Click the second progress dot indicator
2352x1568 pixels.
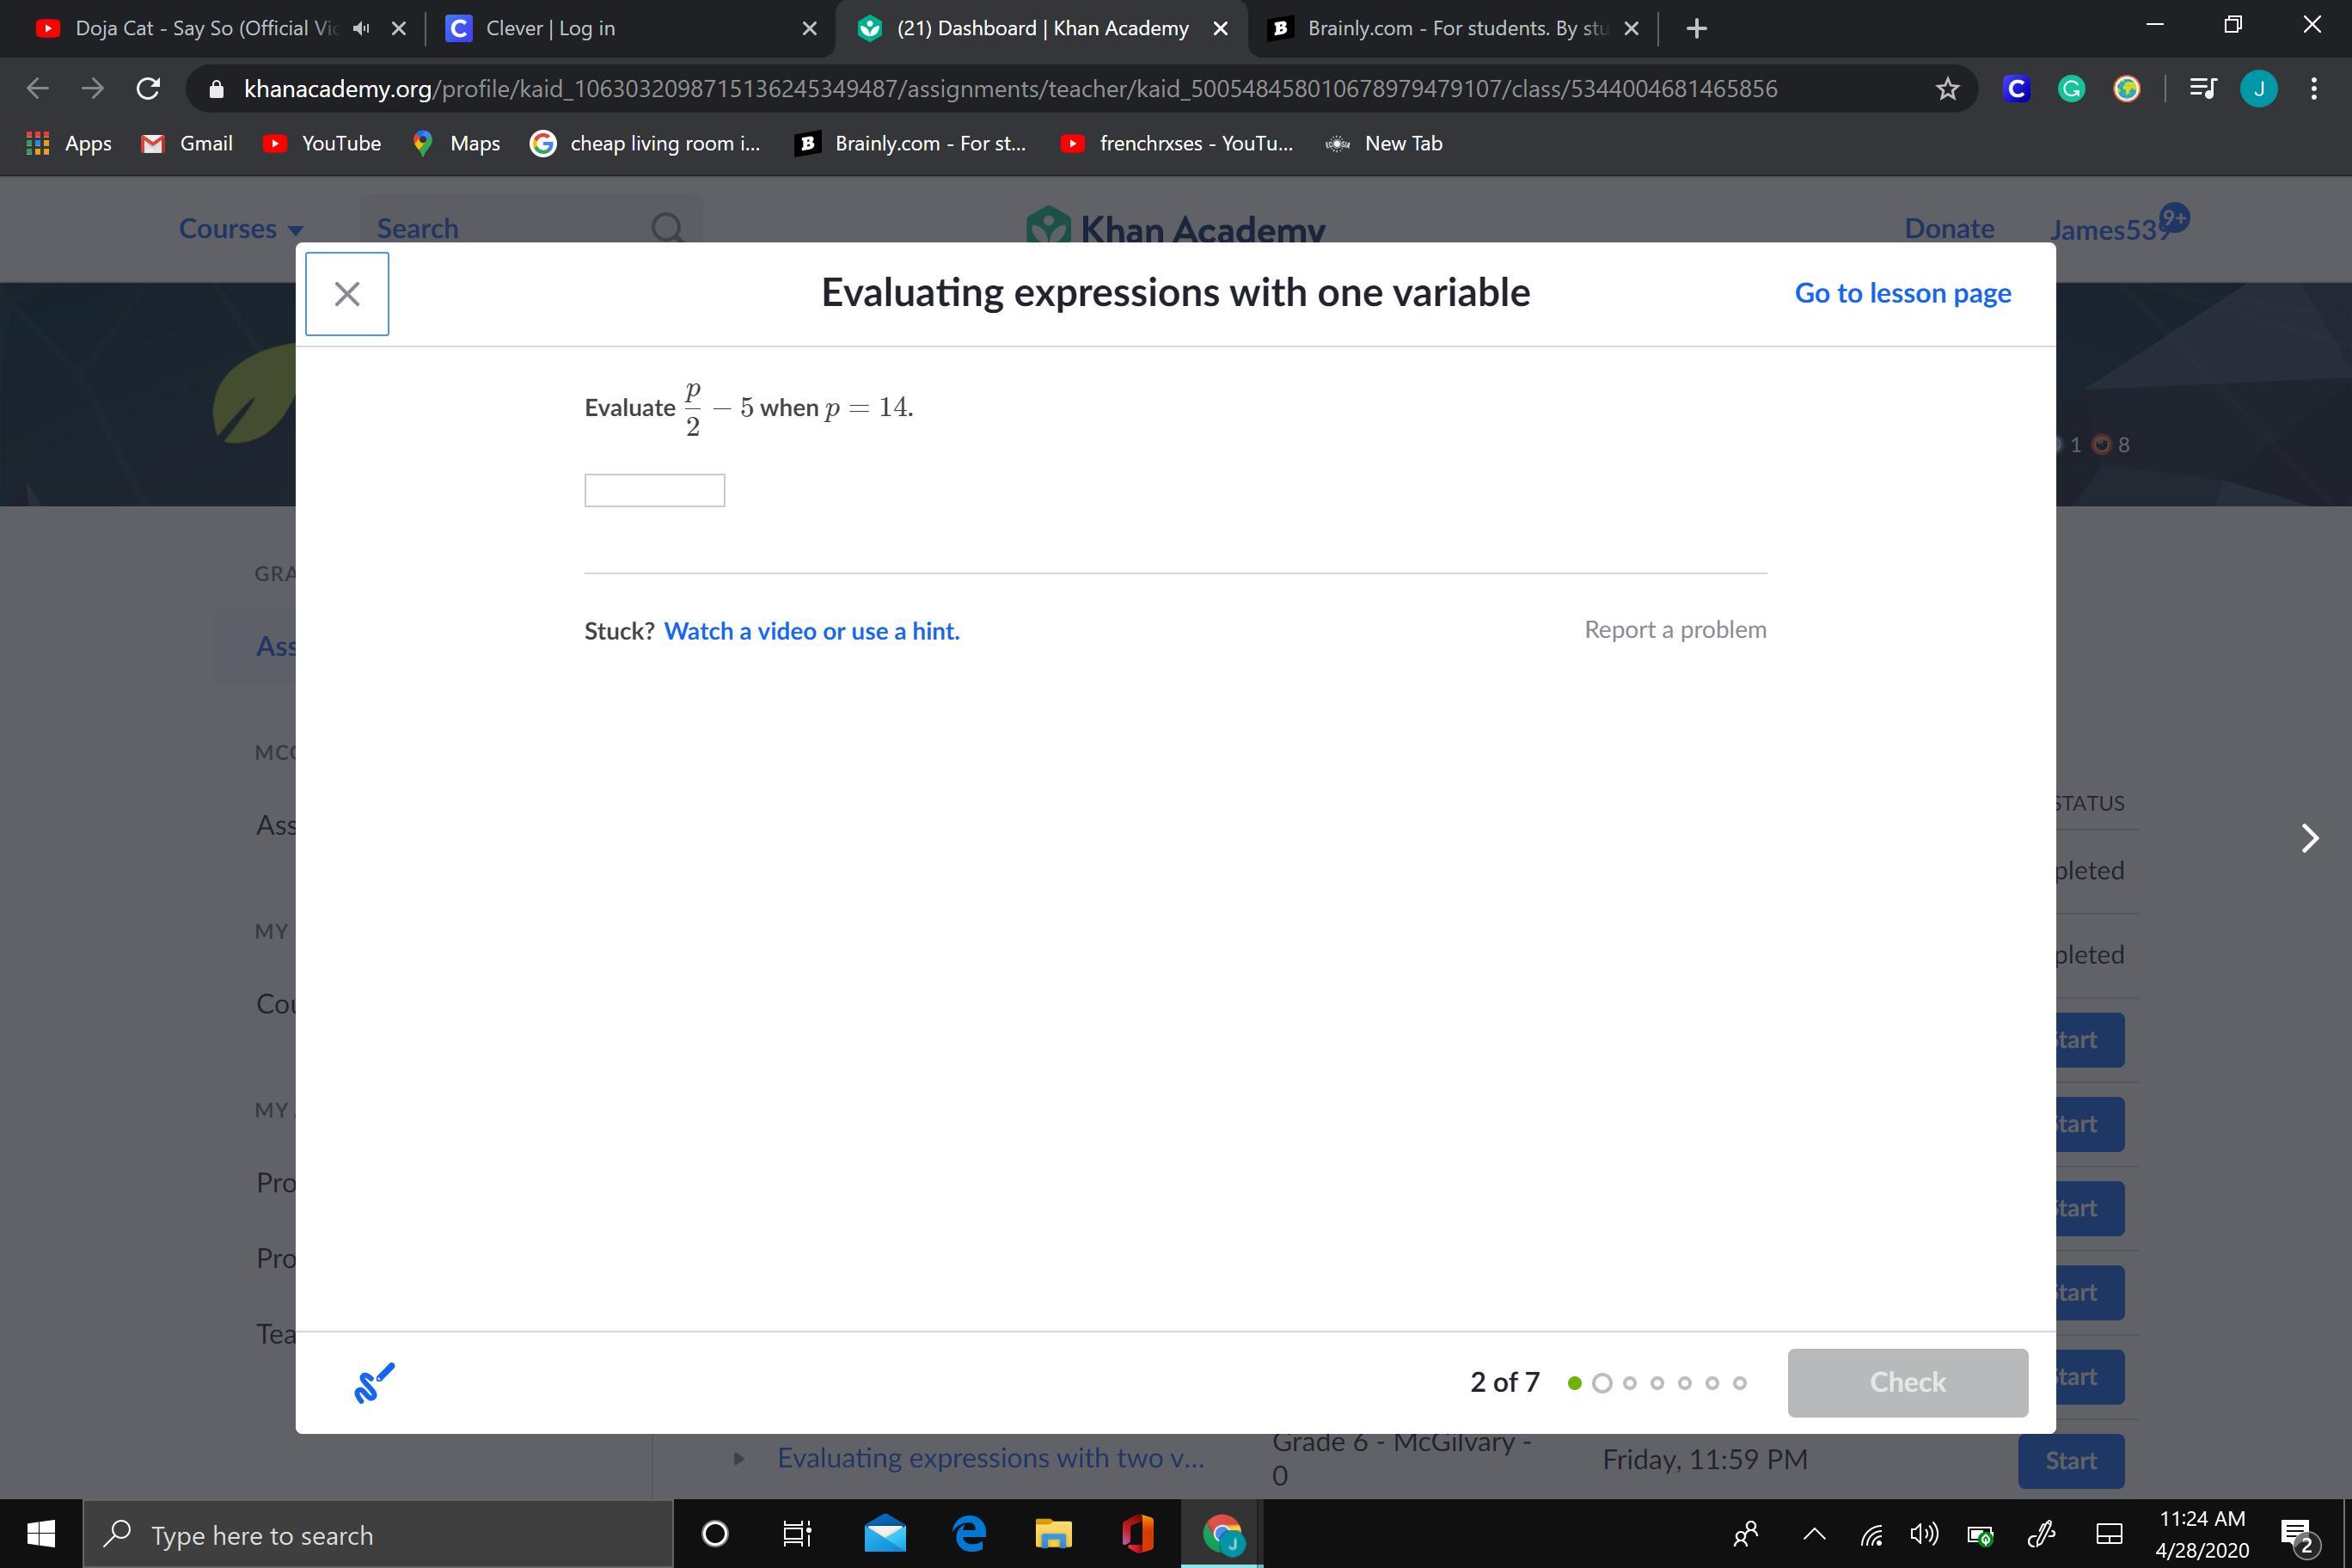(x=1602, y=1383)
